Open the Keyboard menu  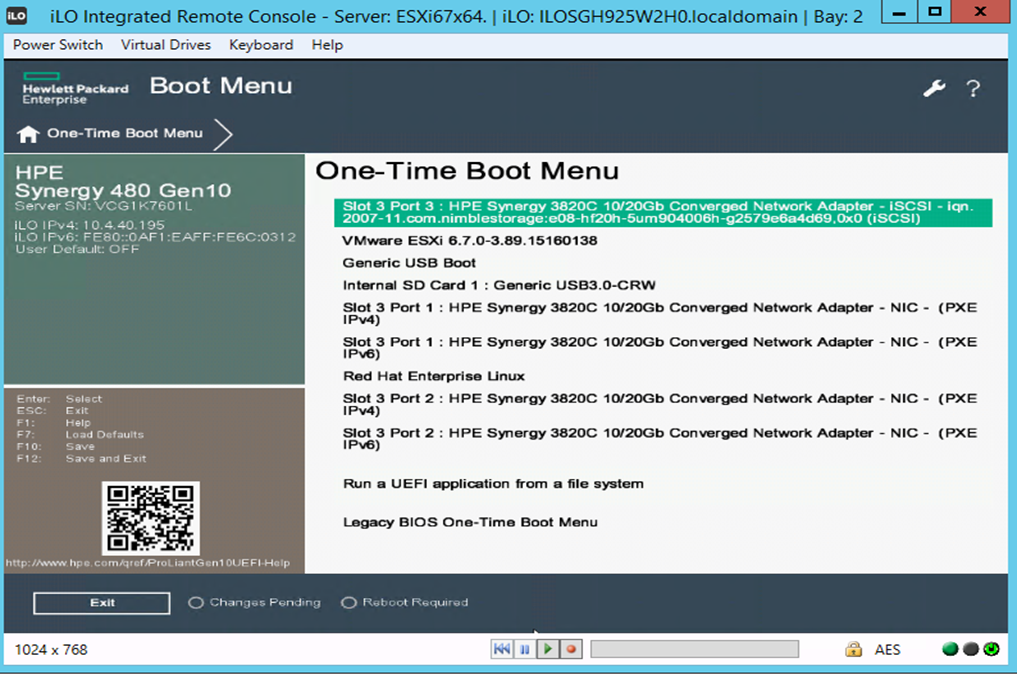point(260,44)
